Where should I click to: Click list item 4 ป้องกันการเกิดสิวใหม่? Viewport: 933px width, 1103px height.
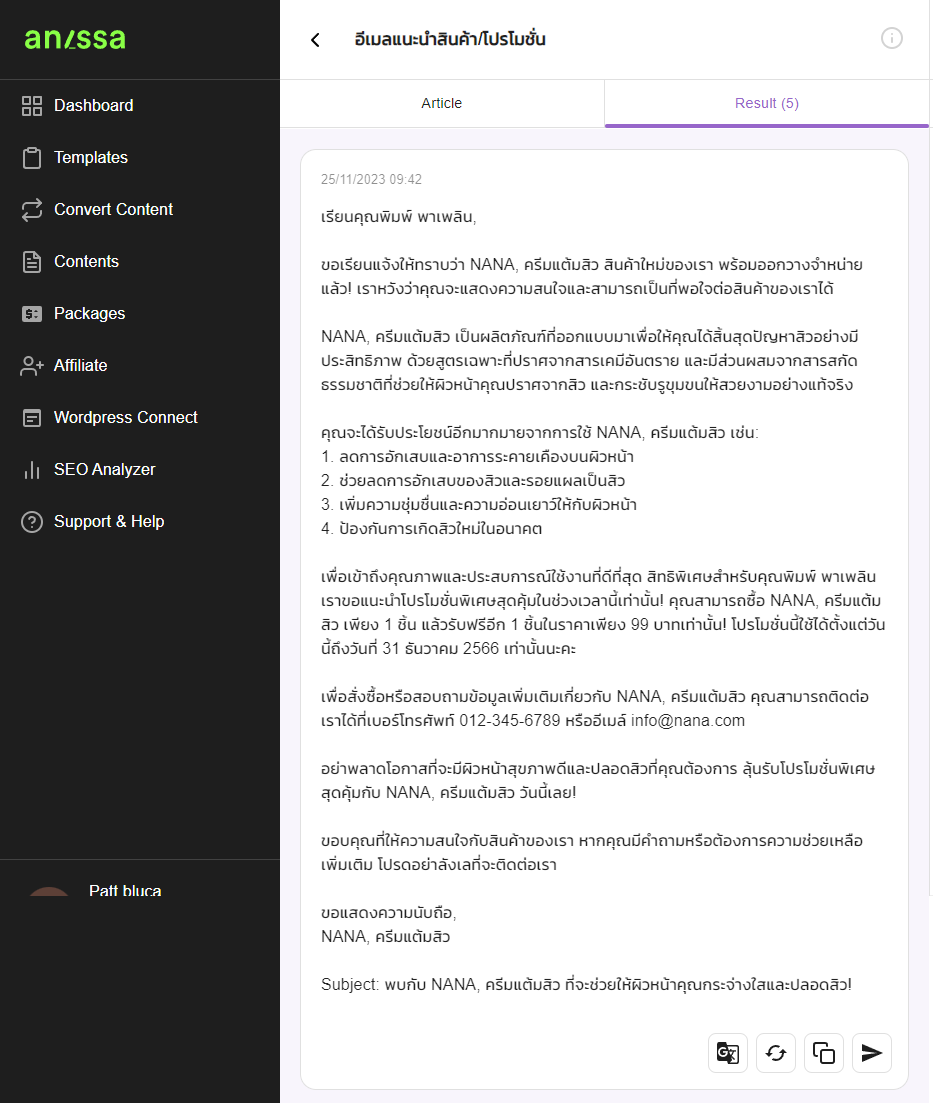[x=431, y=529]
